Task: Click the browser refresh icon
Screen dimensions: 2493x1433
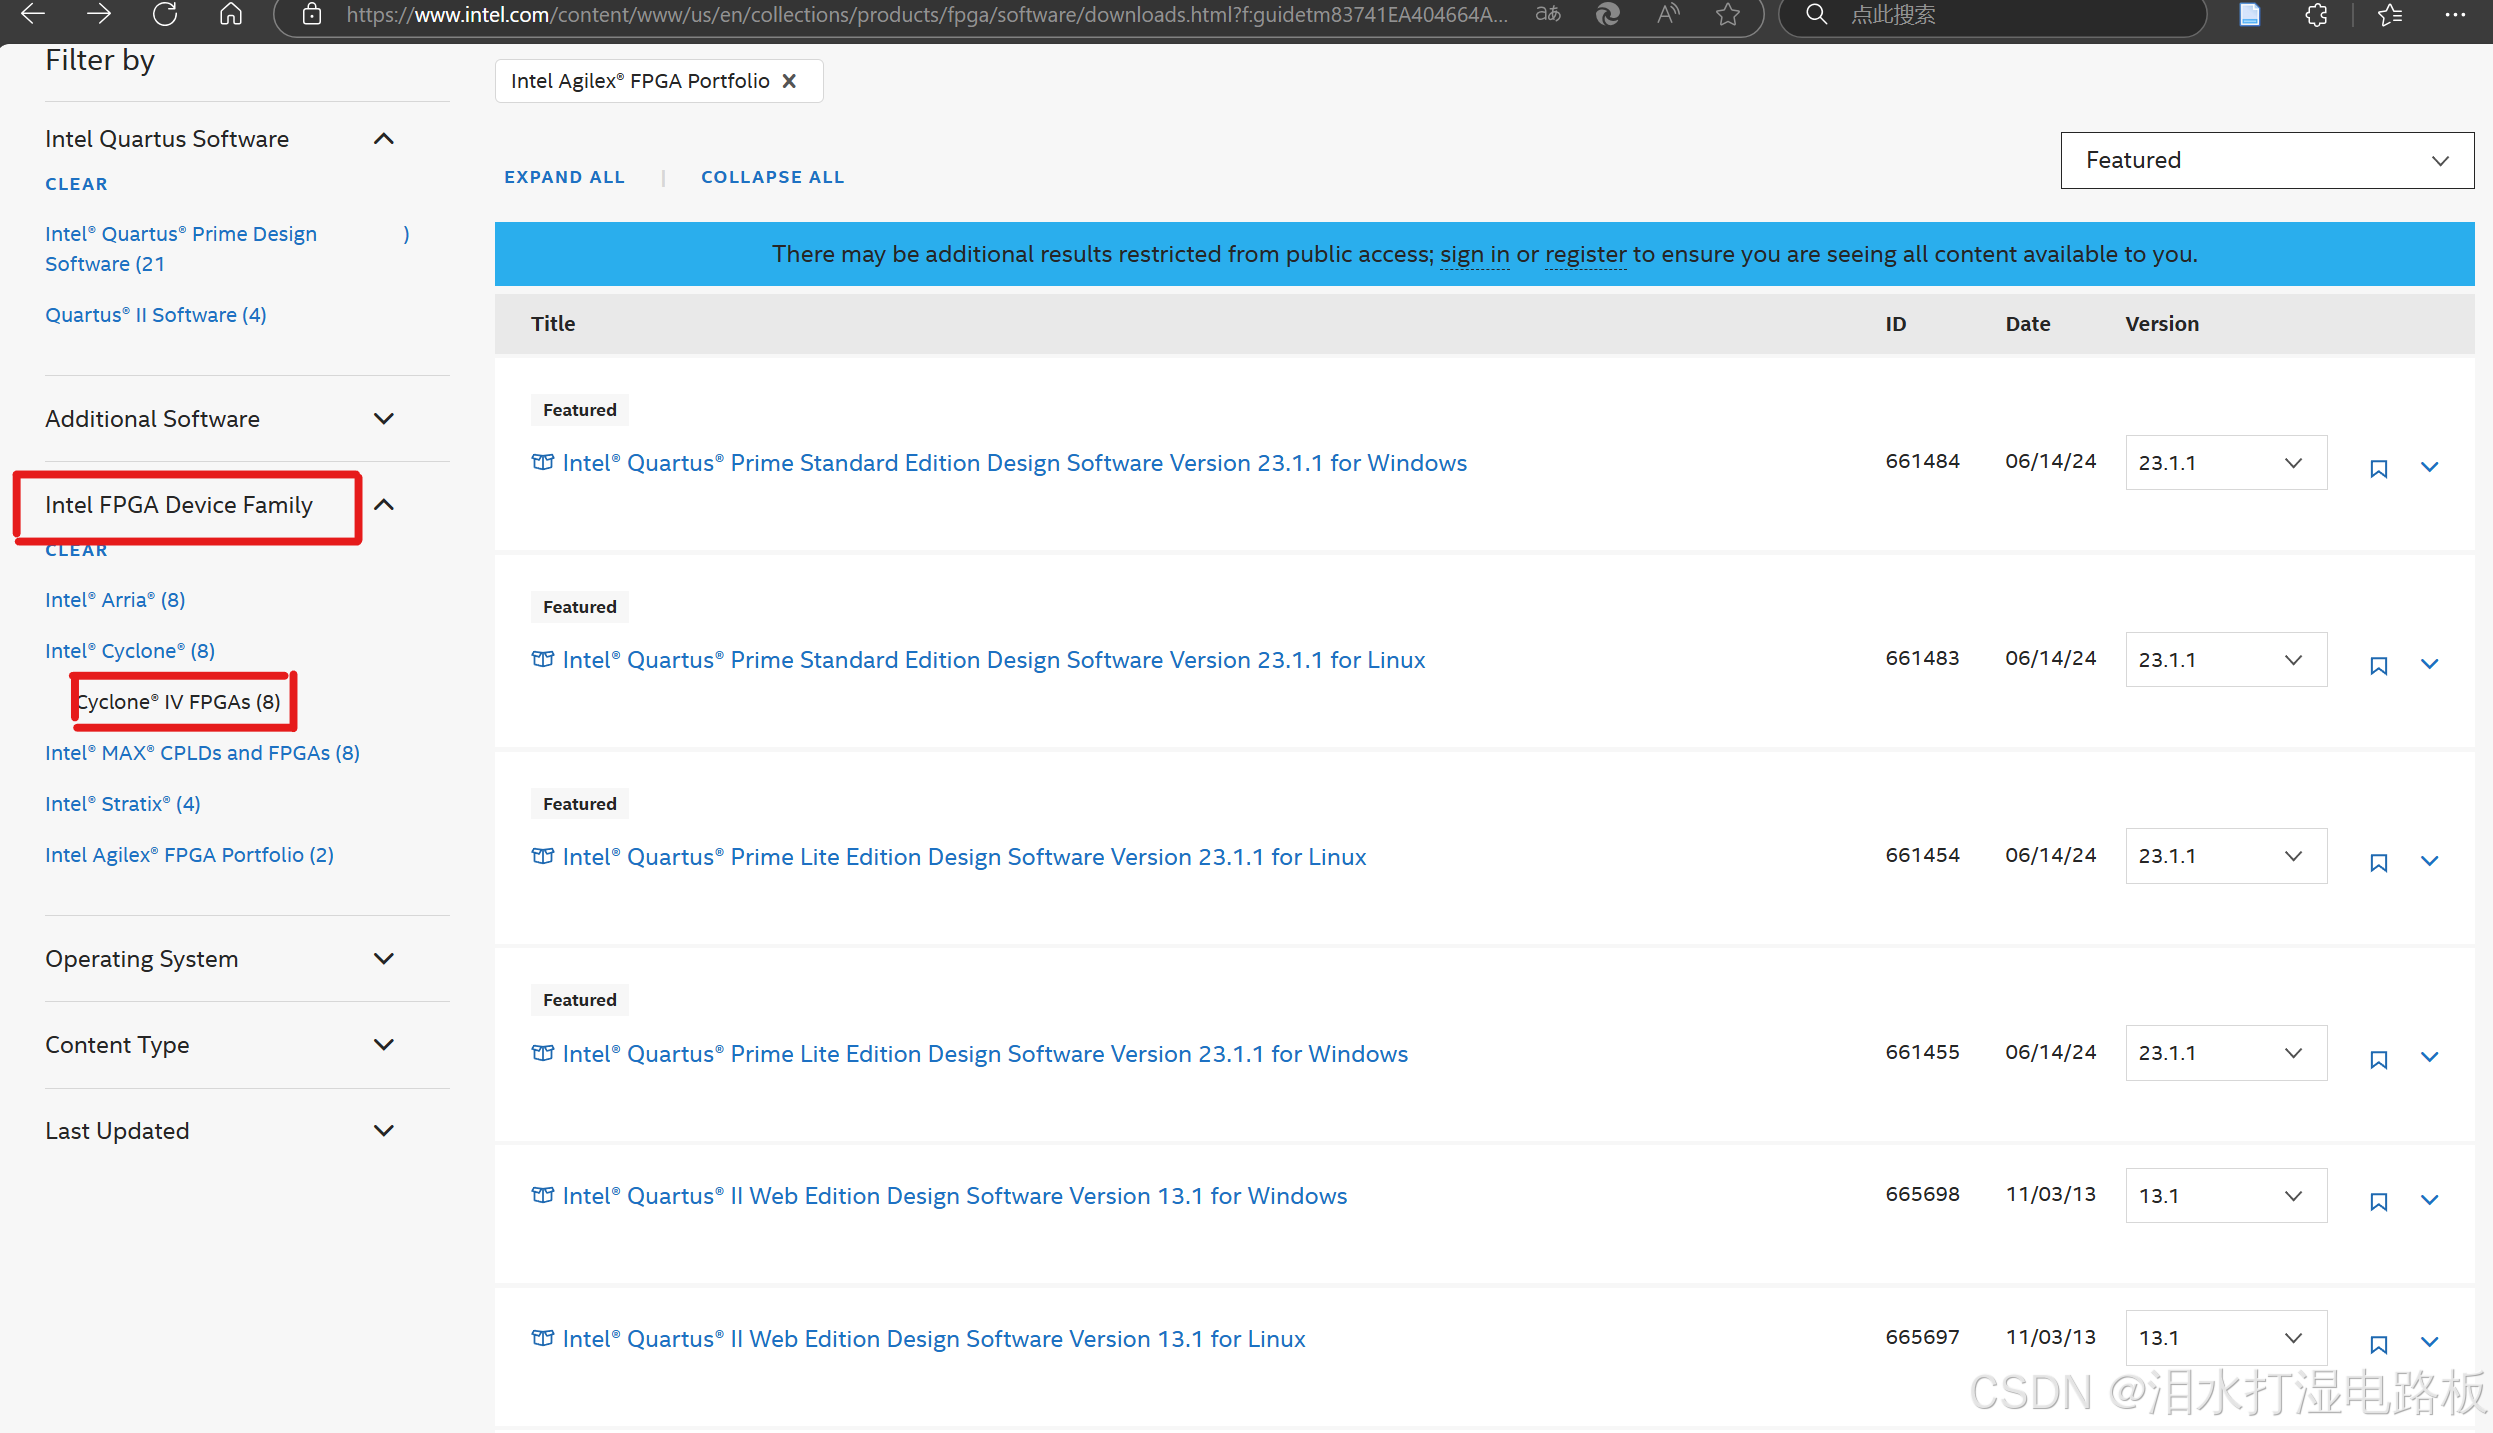Action: tap(165, 14)
